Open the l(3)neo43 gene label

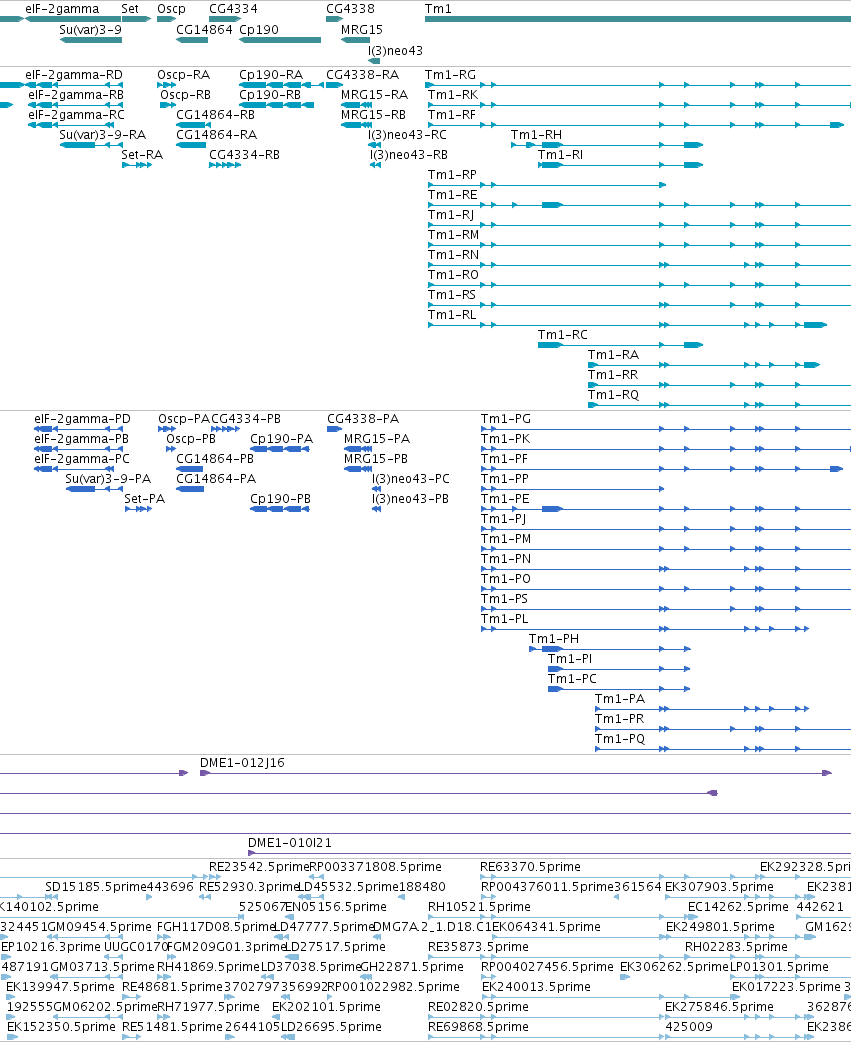click(395, 51)
